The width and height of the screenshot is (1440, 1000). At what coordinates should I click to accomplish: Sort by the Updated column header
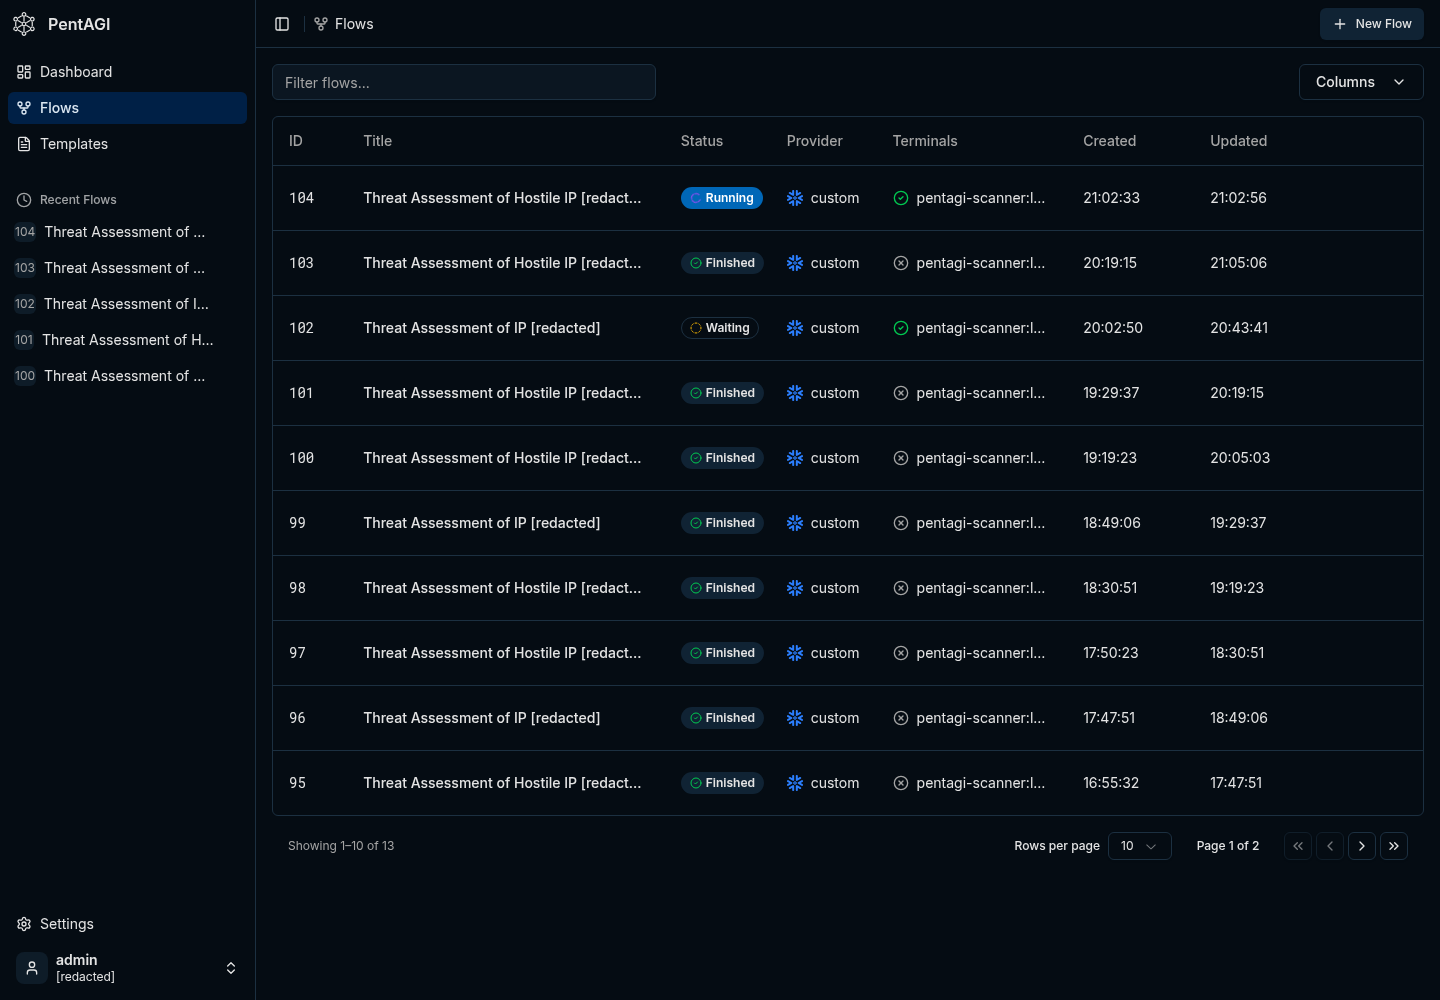[1238, 141]
